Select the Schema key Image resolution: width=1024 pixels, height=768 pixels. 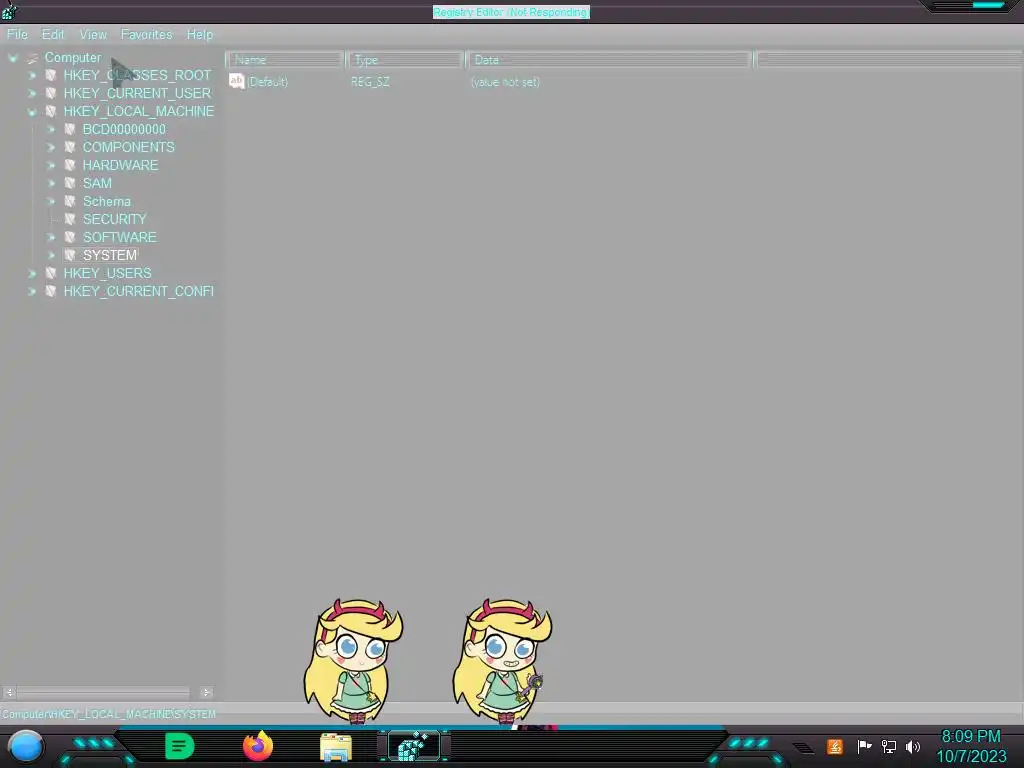coord(106,201)
